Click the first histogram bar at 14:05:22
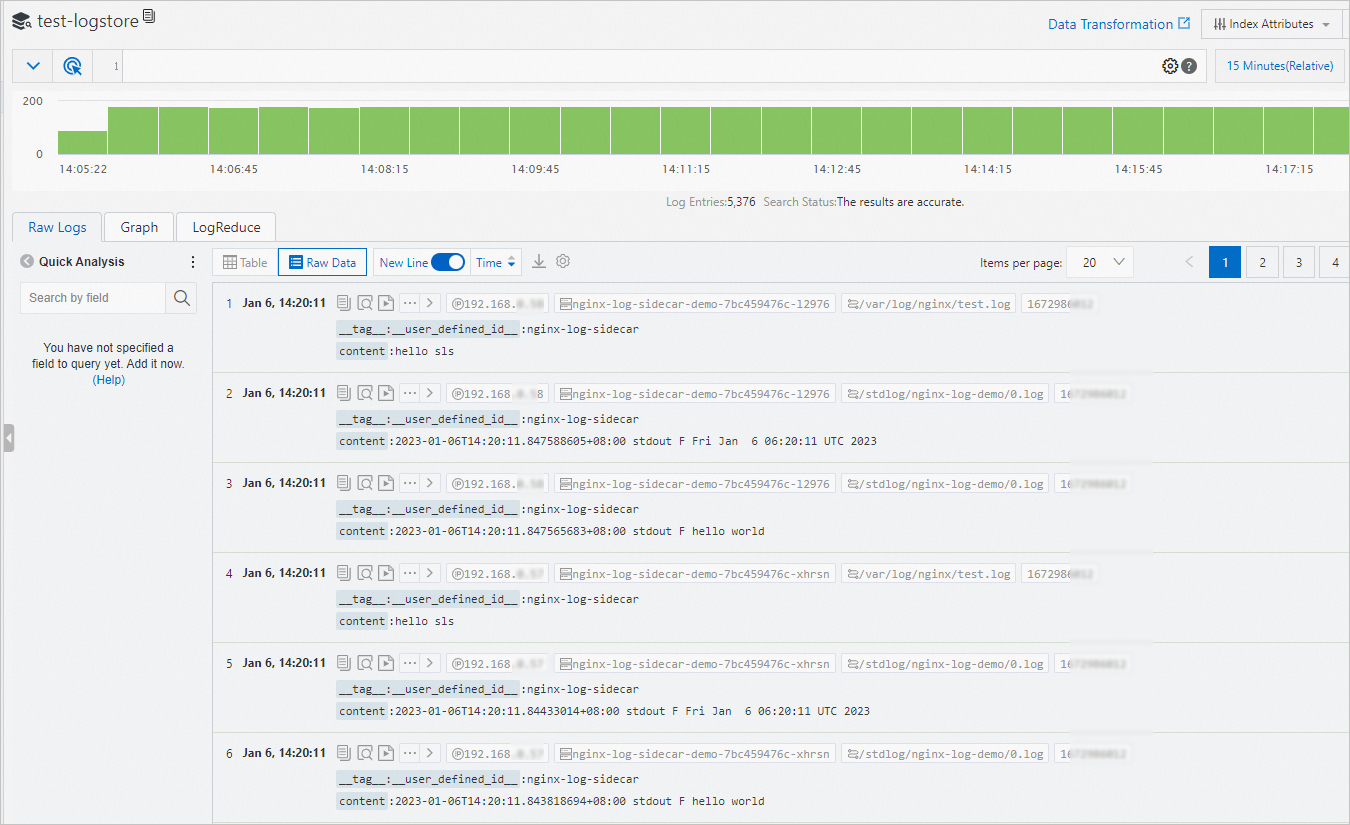 82,142
